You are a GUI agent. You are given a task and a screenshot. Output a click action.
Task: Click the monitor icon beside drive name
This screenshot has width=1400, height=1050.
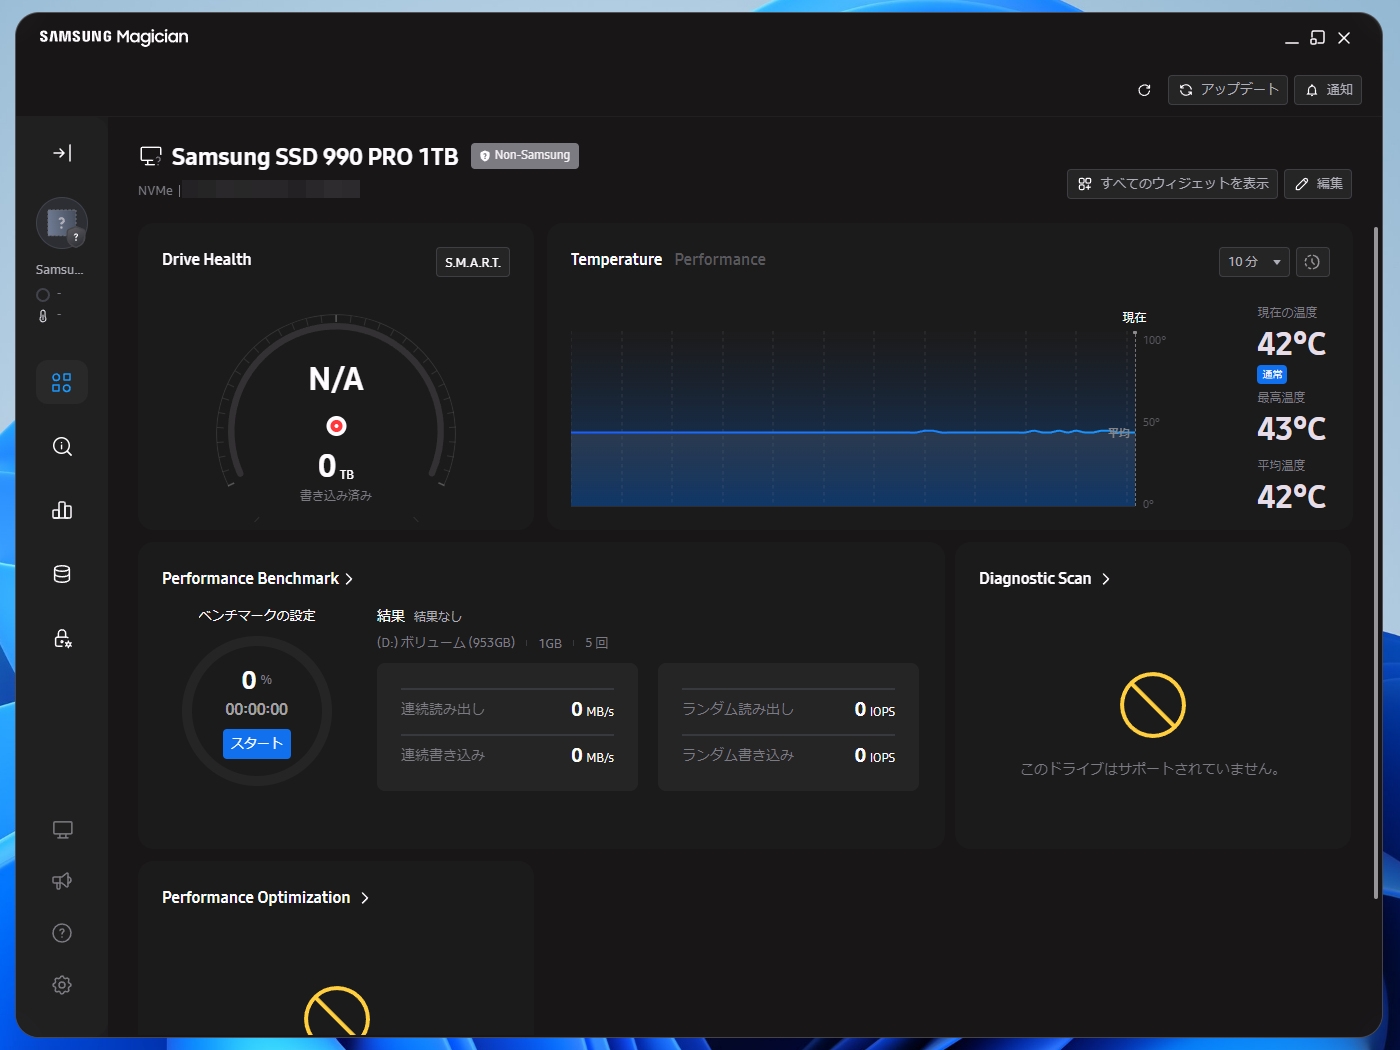151,156
